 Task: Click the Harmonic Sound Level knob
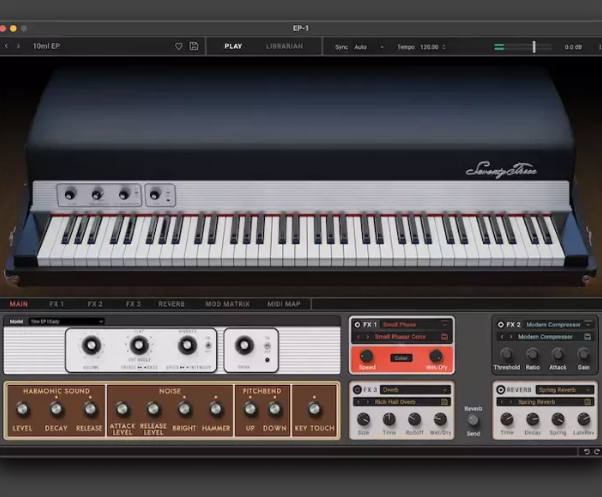point(22,409)
